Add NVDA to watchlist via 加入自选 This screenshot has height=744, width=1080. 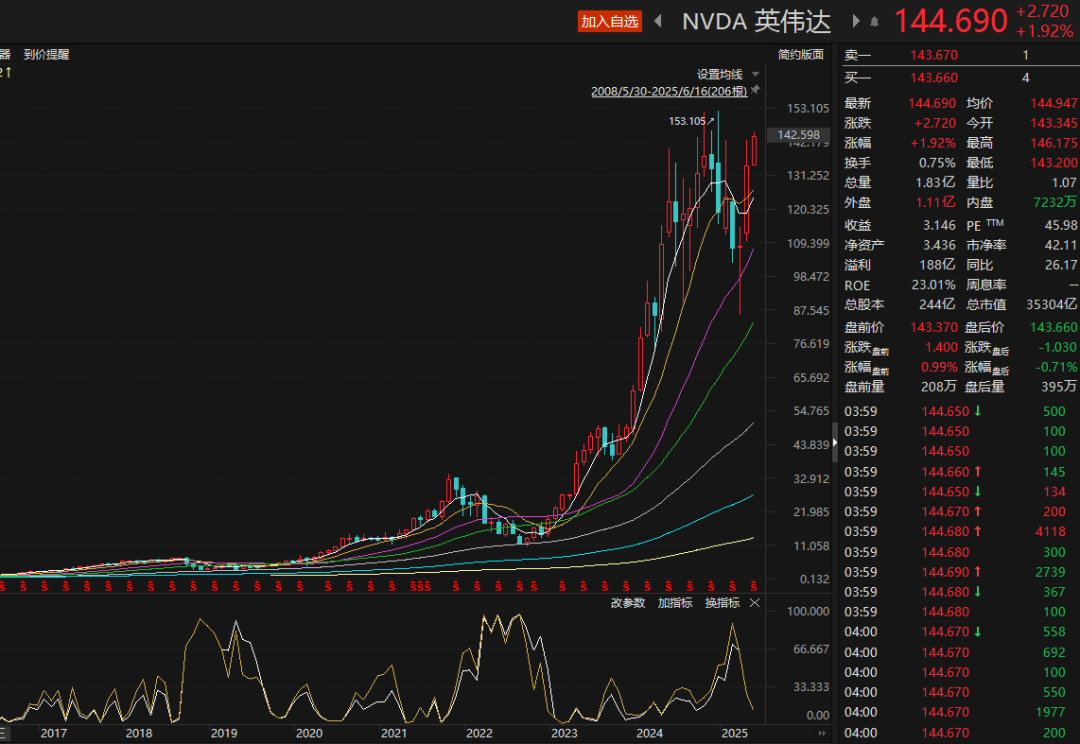pos(610,21)
